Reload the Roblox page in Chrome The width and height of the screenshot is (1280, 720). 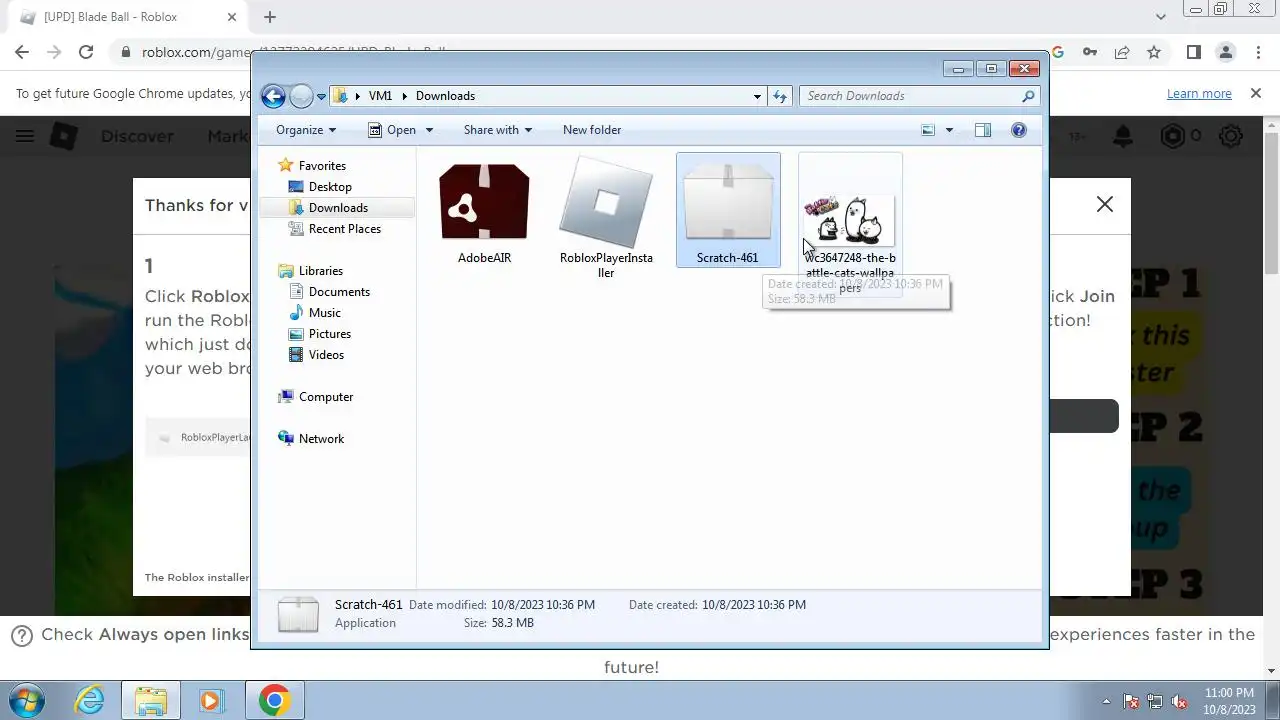[x=86, y=52]
